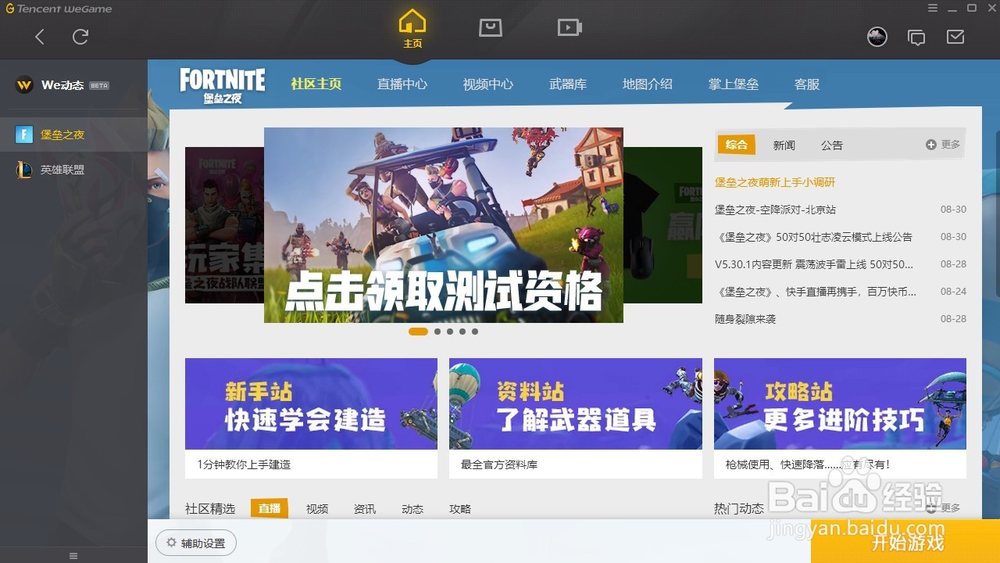
Task: Open the 掌上堡垒 tab
Action: [x=733, y=84]
